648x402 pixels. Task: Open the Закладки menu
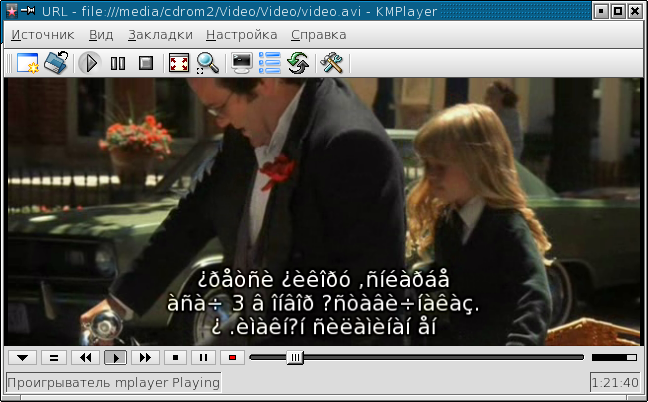(x=160, y=35)
